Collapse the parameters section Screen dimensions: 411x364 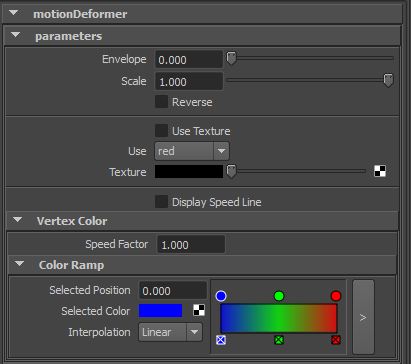[15, 35]
